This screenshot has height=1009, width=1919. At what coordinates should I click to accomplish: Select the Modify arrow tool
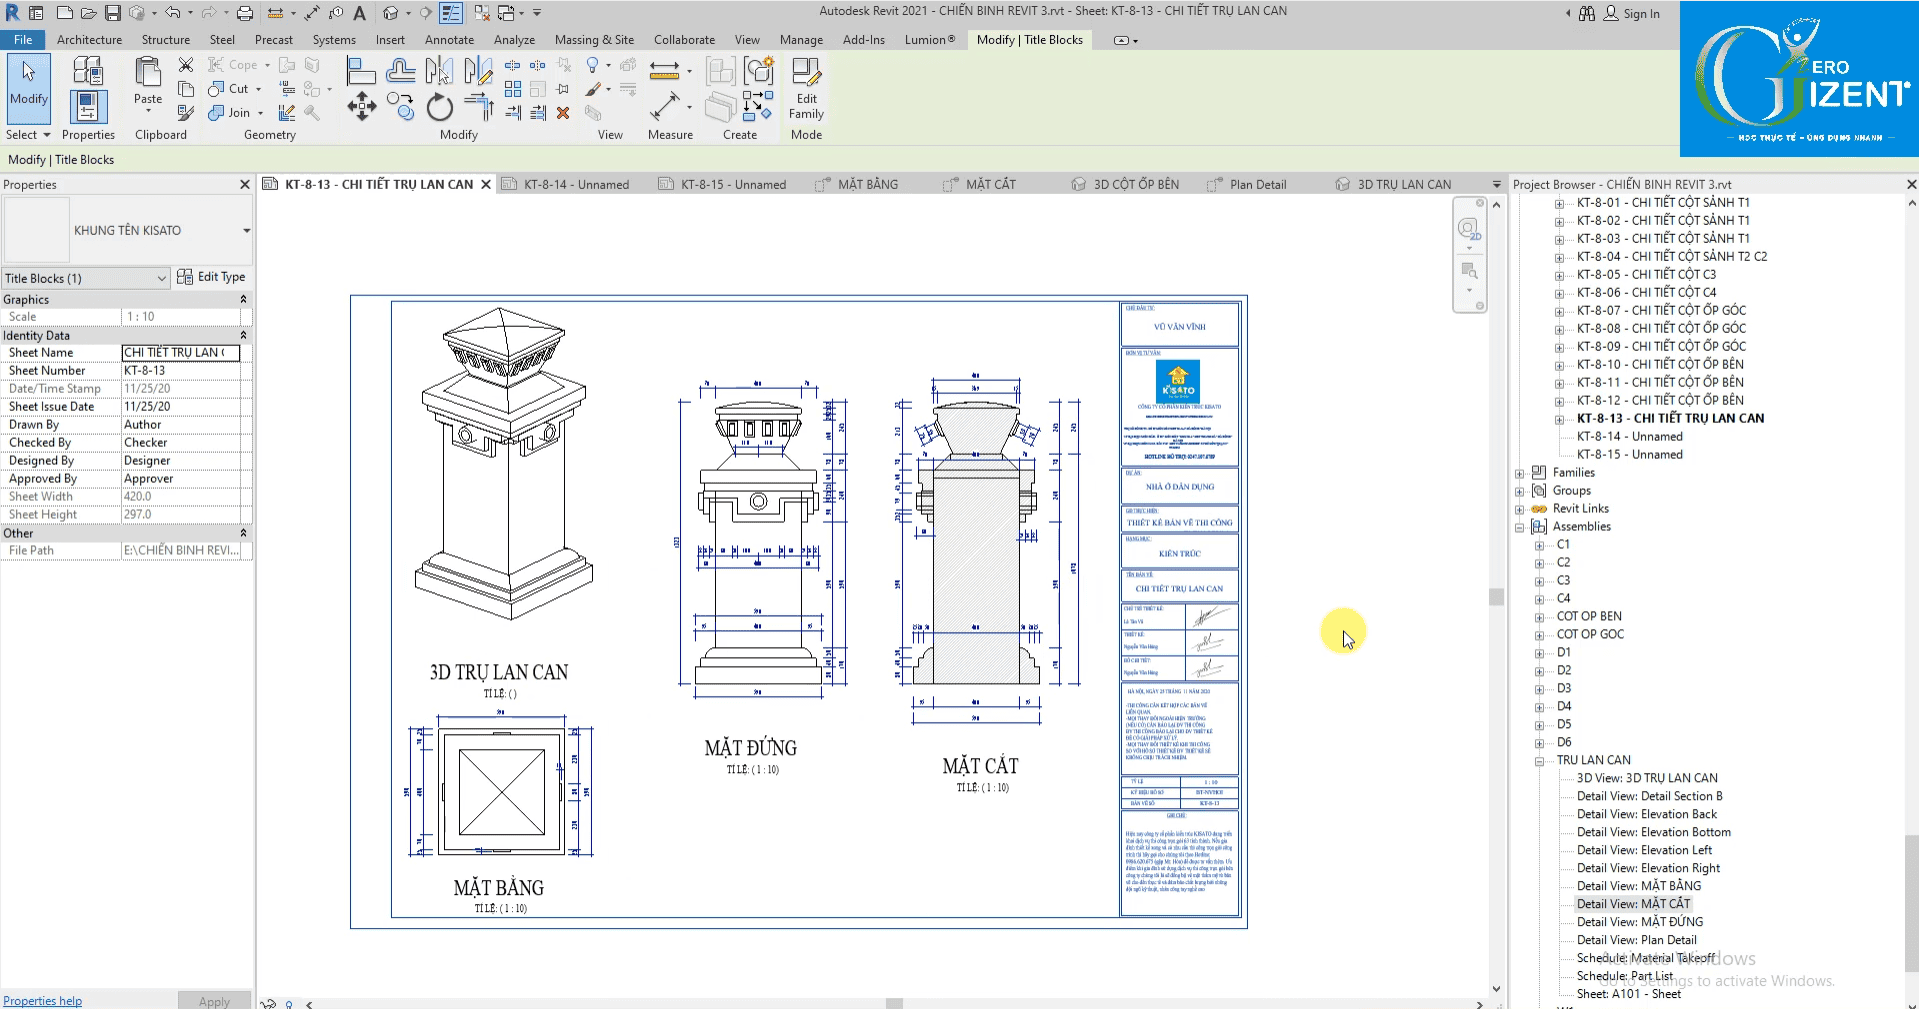(x=28, y=88)
